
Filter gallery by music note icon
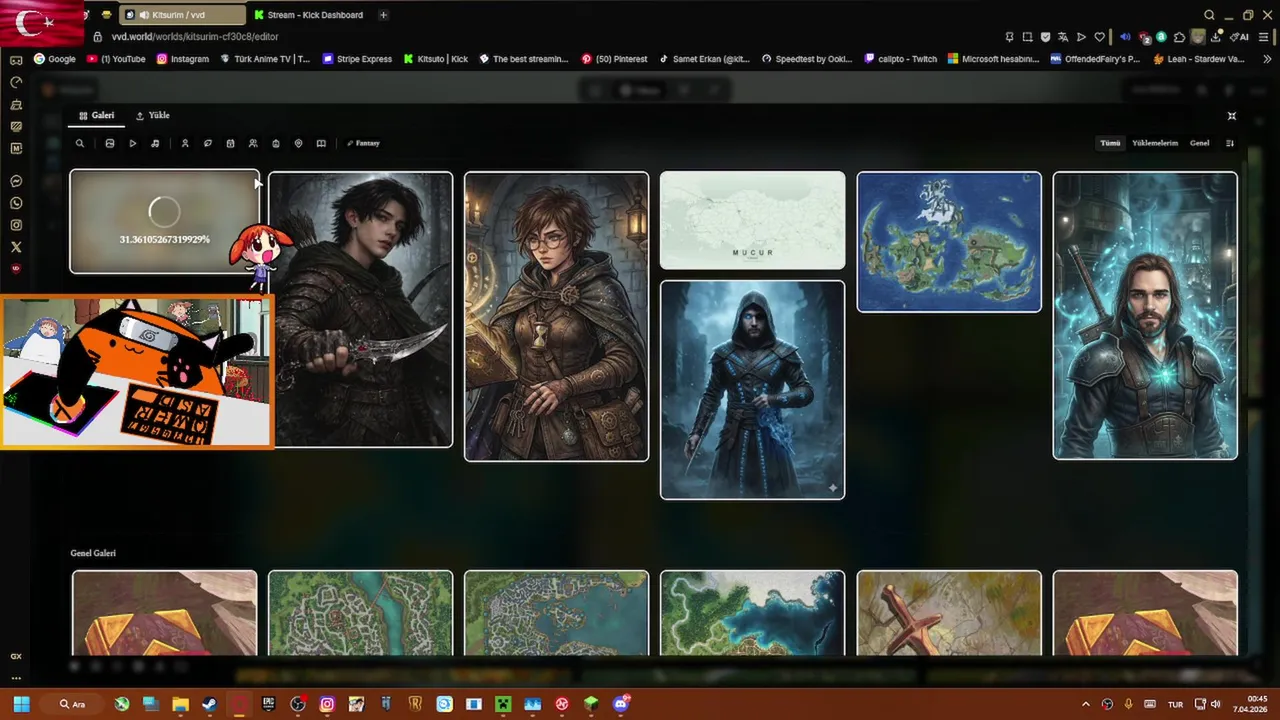155,143
